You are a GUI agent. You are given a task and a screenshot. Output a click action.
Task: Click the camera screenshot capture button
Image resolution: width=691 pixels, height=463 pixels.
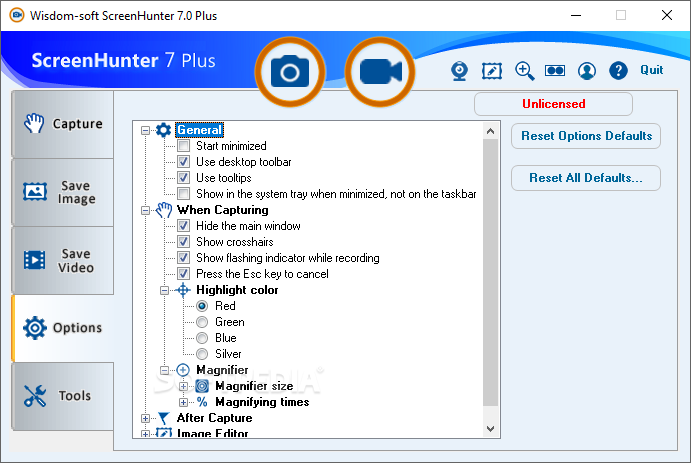(x=290, y=72)
